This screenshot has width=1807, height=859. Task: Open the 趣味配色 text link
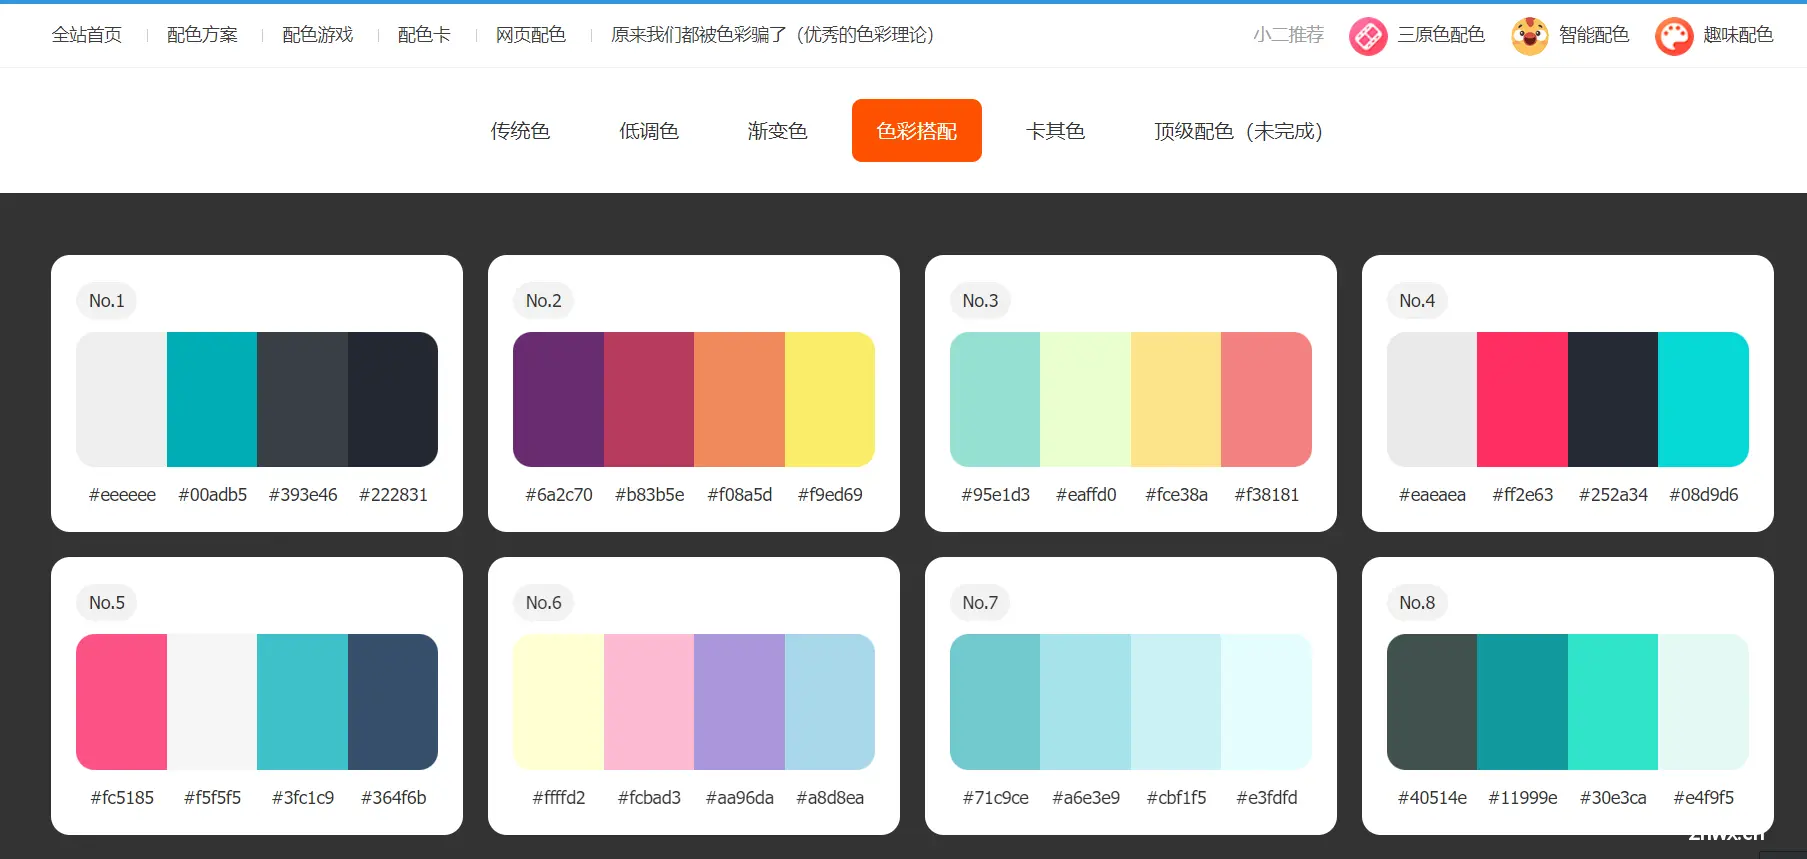tap(1738, 35)
